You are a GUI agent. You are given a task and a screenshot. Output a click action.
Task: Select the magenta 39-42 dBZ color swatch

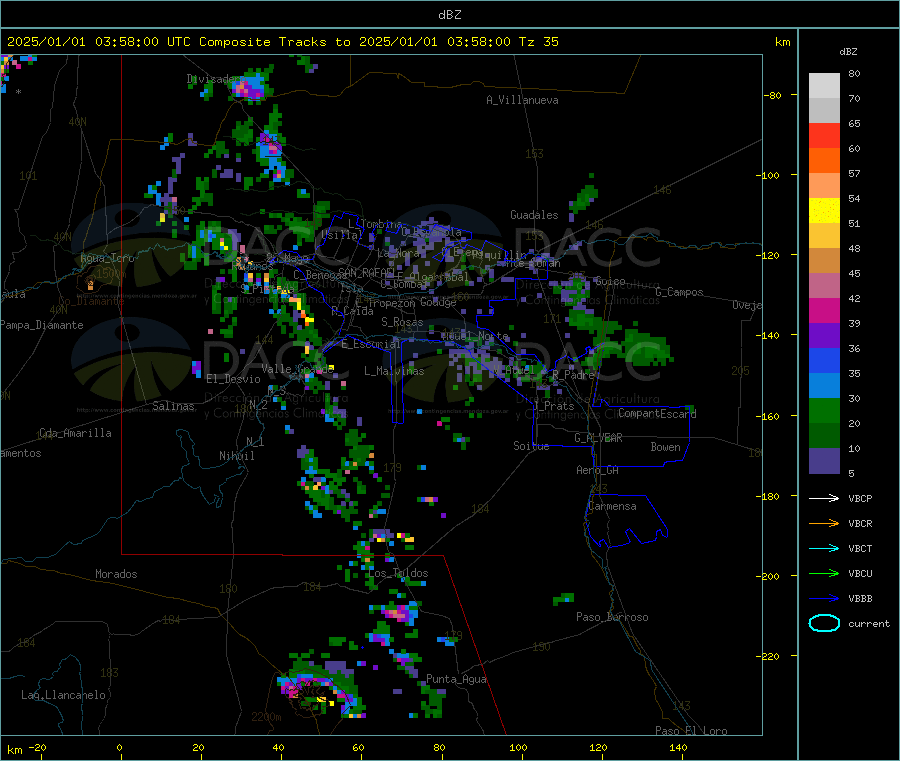[x=824, y=310]
